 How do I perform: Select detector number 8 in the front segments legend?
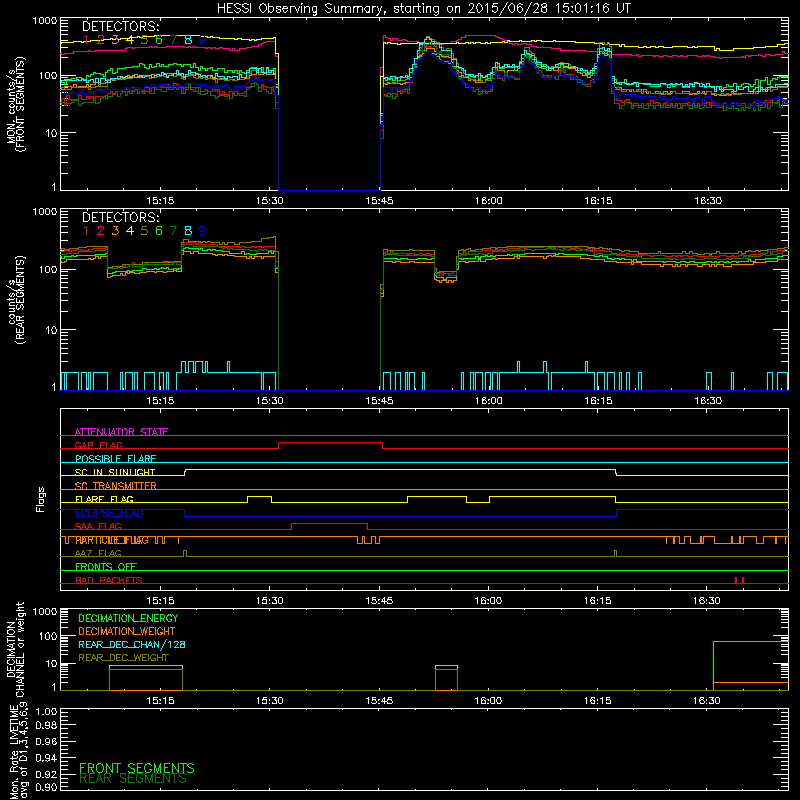point(188,40)
